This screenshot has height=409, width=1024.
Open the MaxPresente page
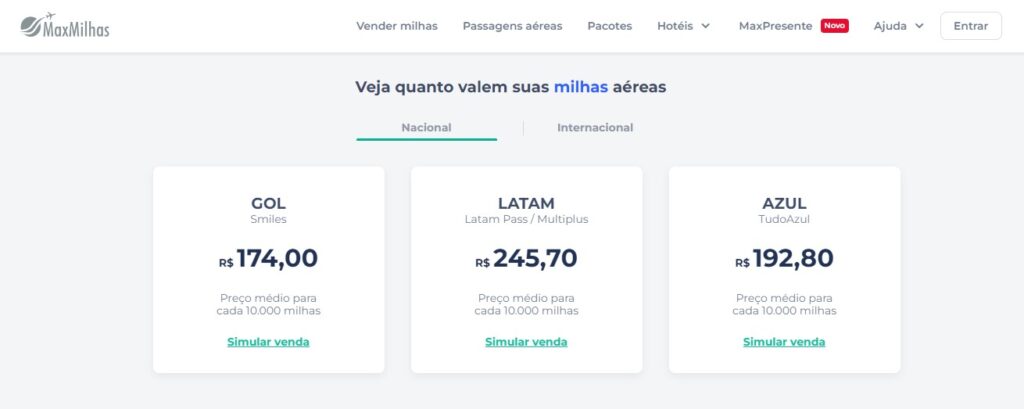click(775, 26)
